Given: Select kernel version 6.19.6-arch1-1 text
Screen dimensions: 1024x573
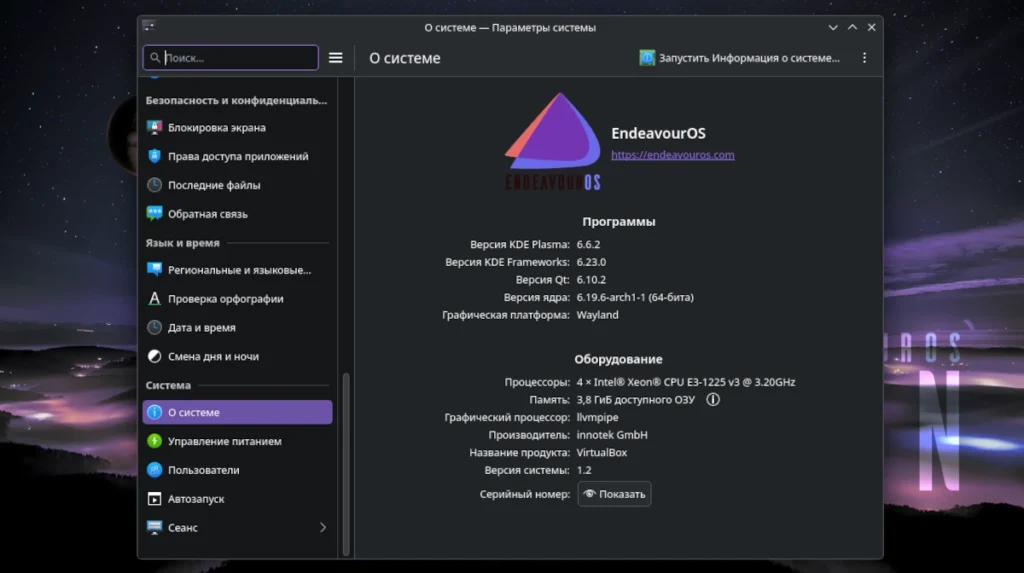Looking at the screenshot, I should tap(635, 297).
